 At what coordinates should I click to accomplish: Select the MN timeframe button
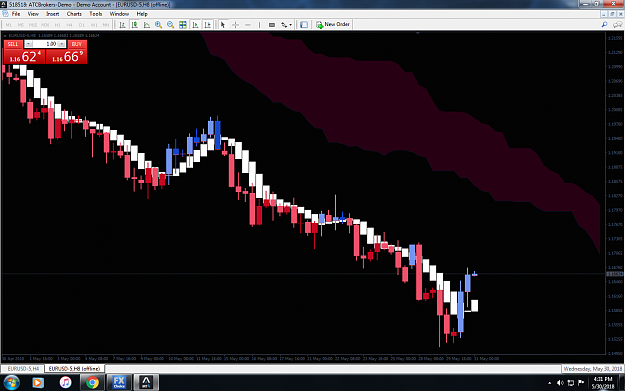pos(106,25)
